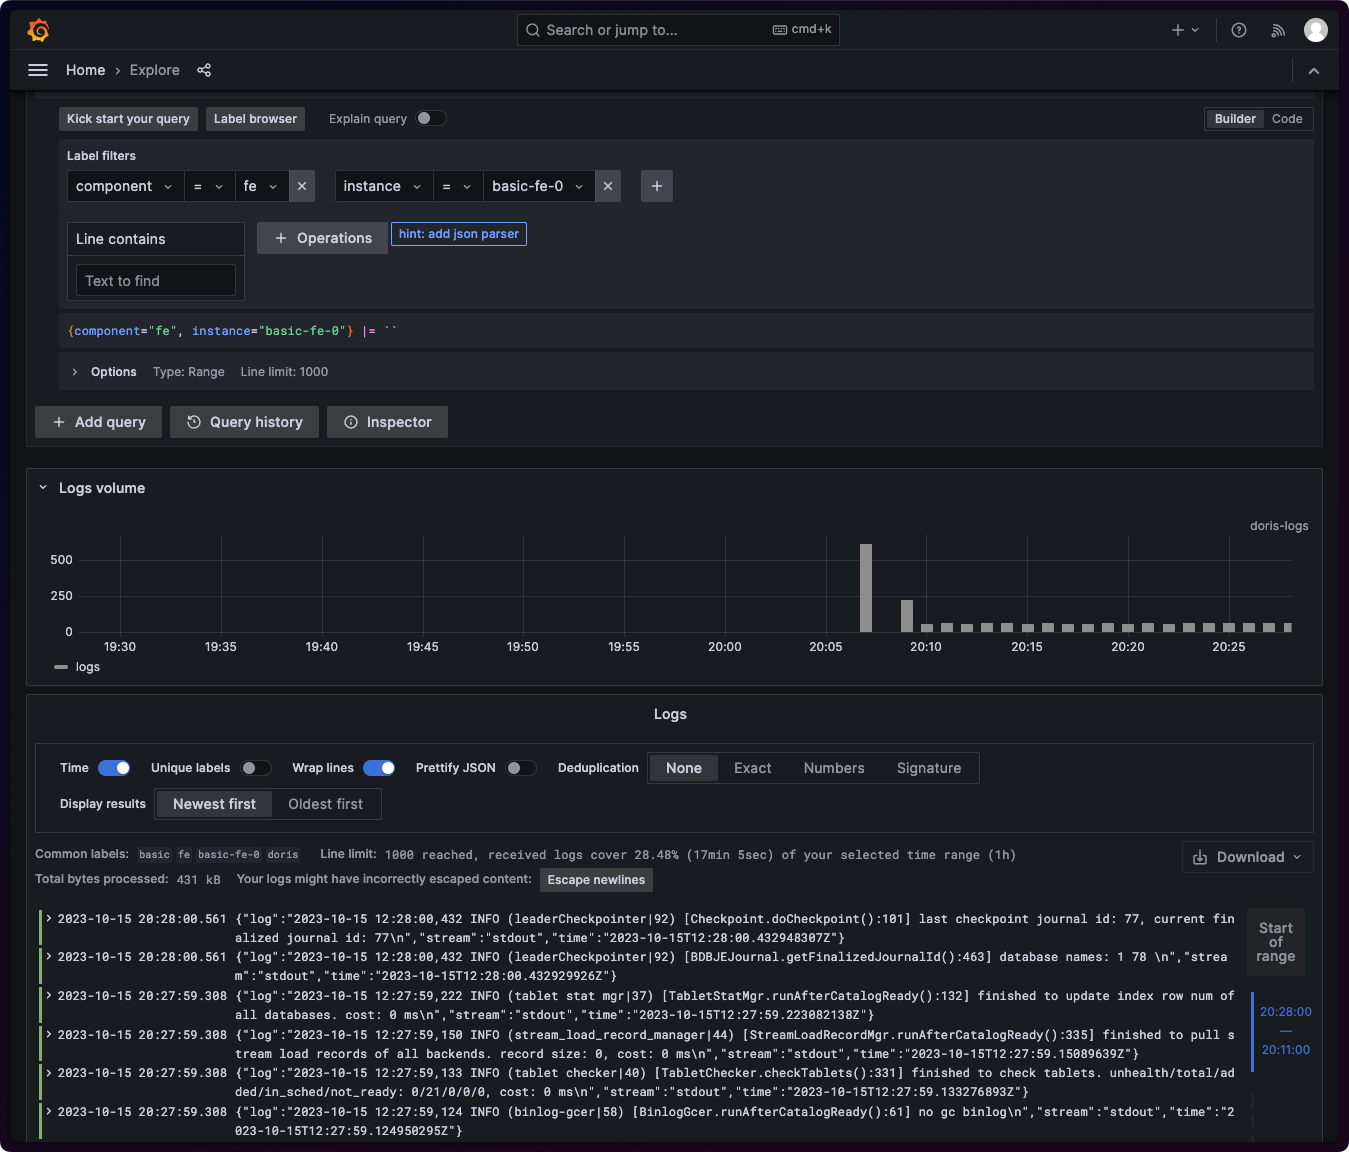Screen dimensions: 1349x1152
Task: Open the plus add new menu
Action: [1185, 30]
